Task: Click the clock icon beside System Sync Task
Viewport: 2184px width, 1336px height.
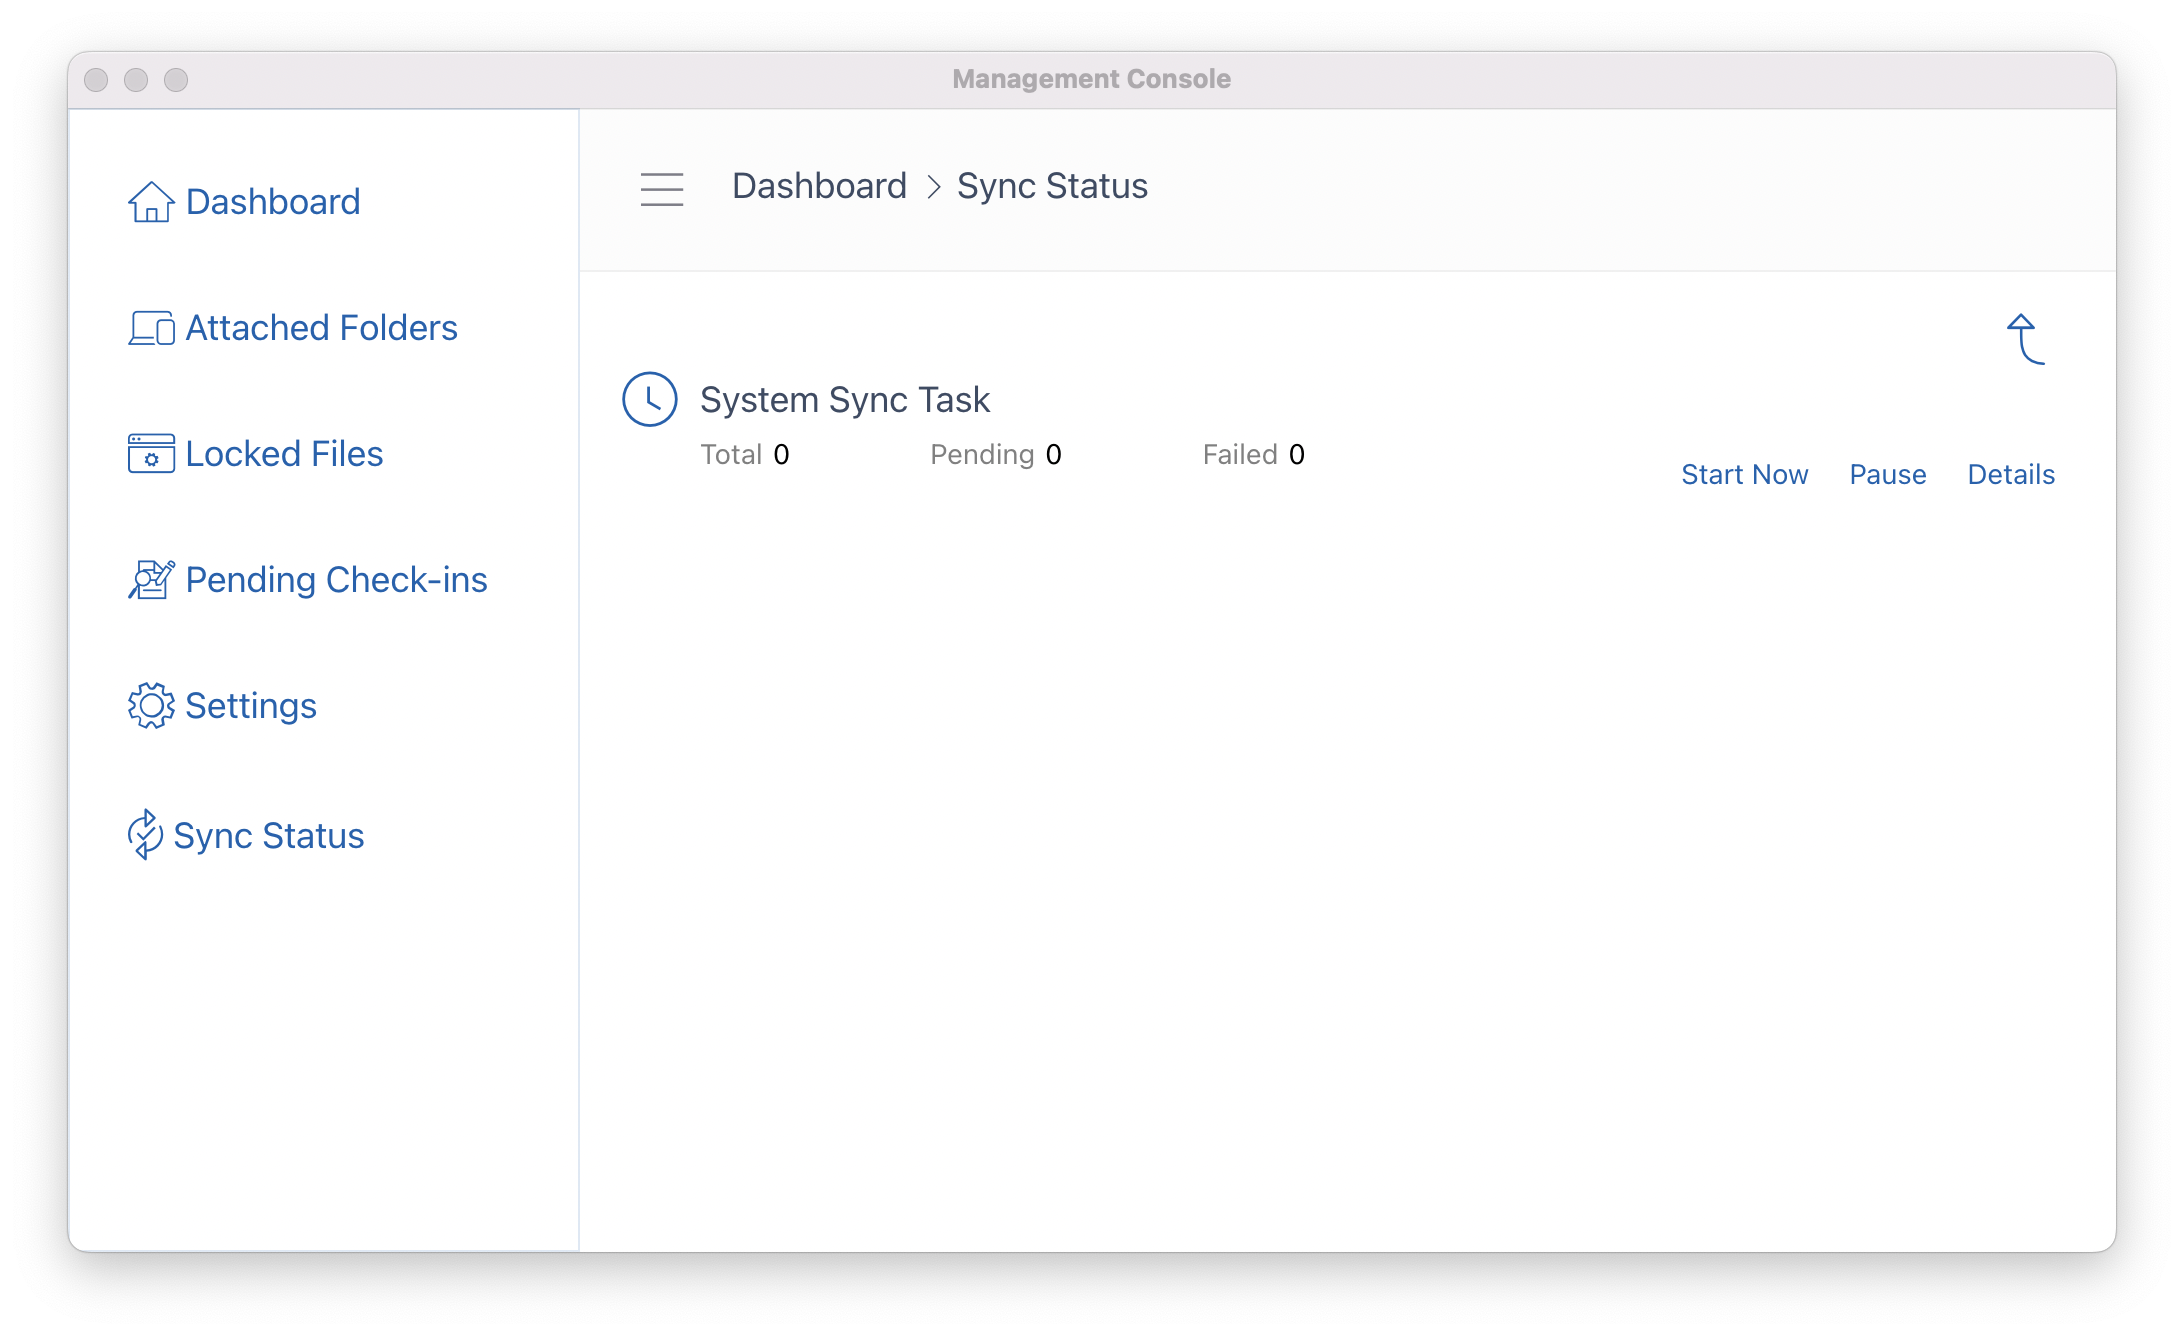Action: click(650, 400)
